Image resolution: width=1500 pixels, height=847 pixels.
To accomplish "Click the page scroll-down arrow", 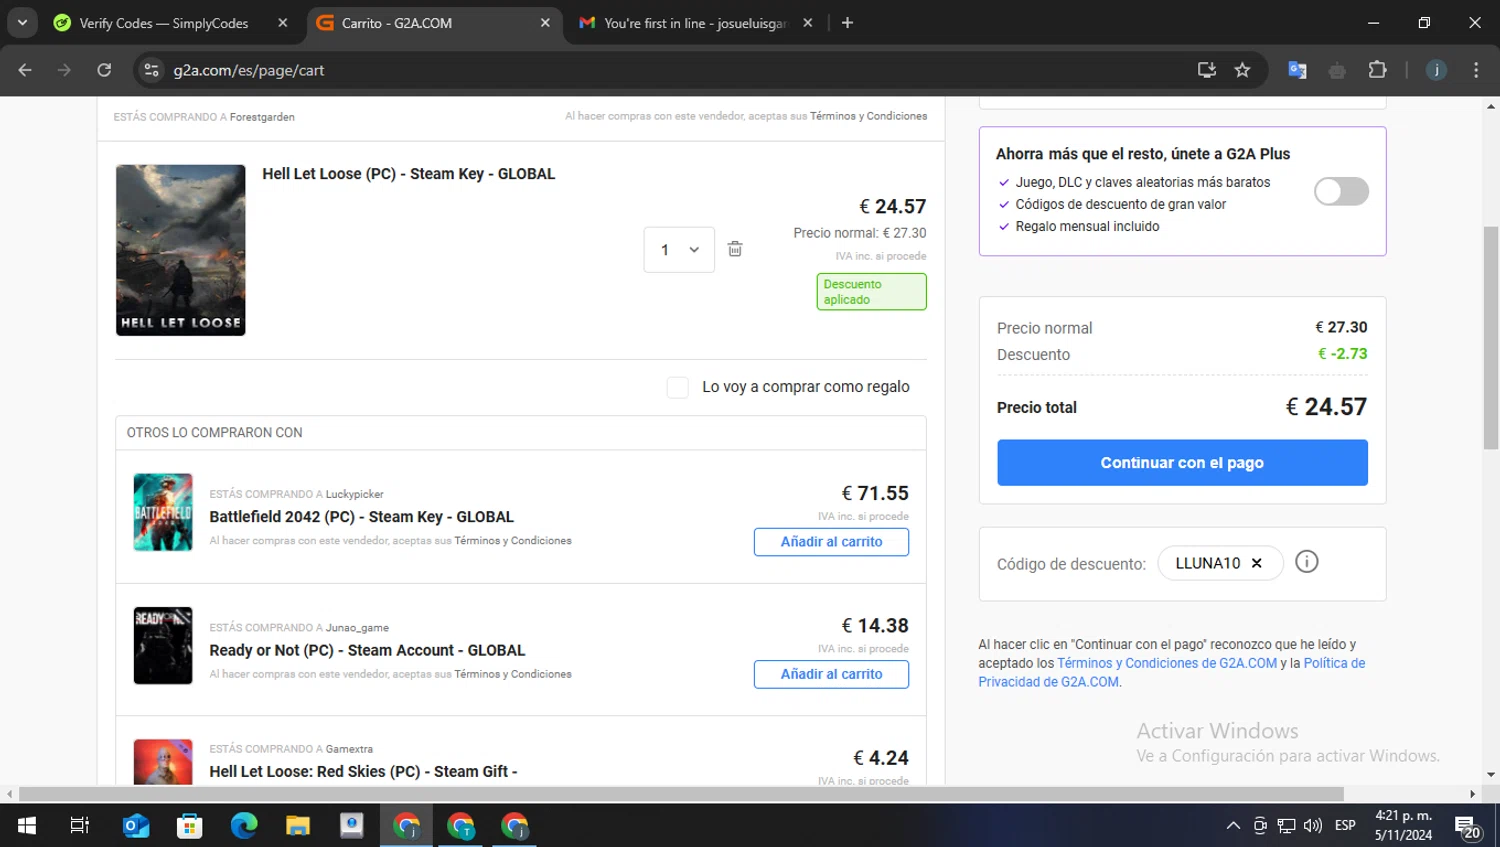I will tap(1491, 774).
